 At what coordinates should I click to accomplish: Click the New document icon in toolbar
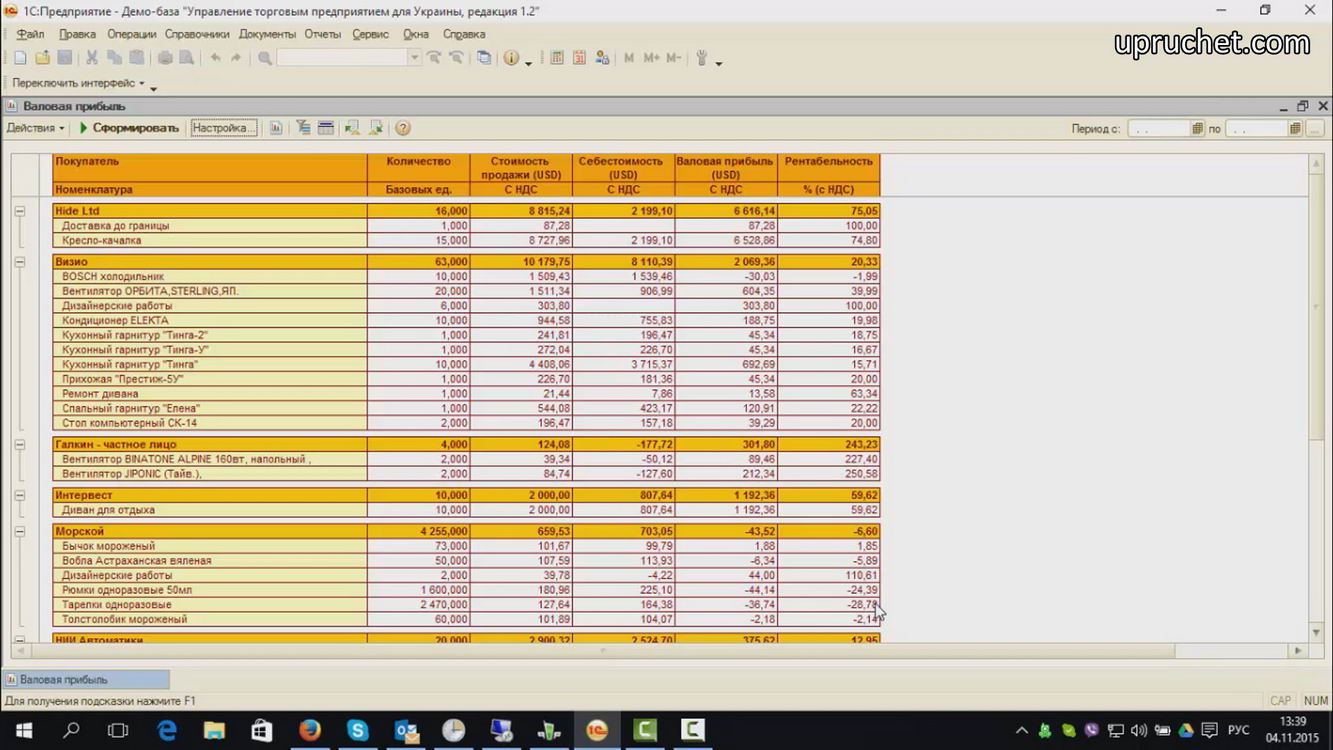pyautogui.click(x=20, y=58)
